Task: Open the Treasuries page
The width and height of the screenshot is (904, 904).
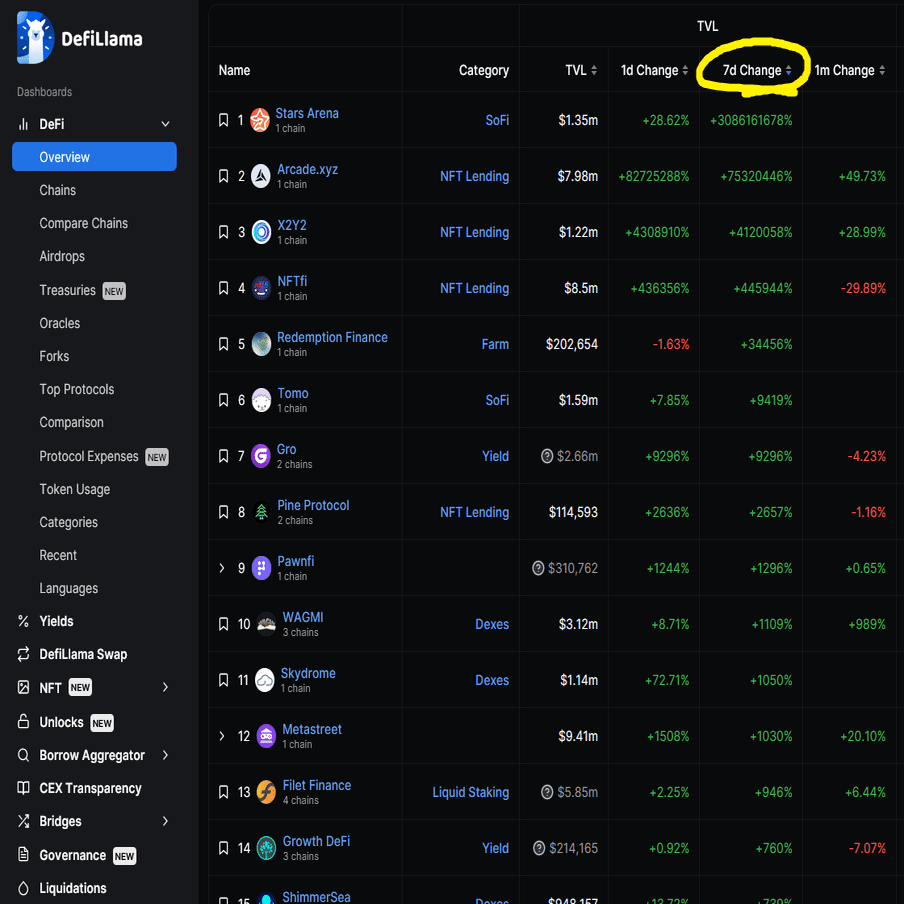Action: pos(67,290)
